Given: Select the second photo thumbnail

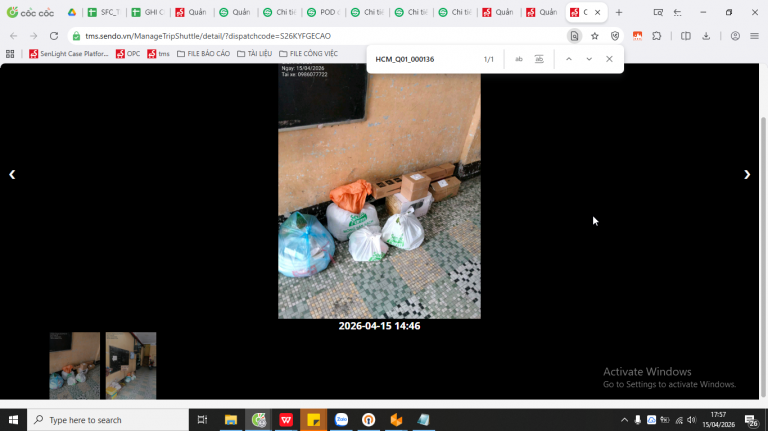Looking at the screenshot, I should [131, 365].
